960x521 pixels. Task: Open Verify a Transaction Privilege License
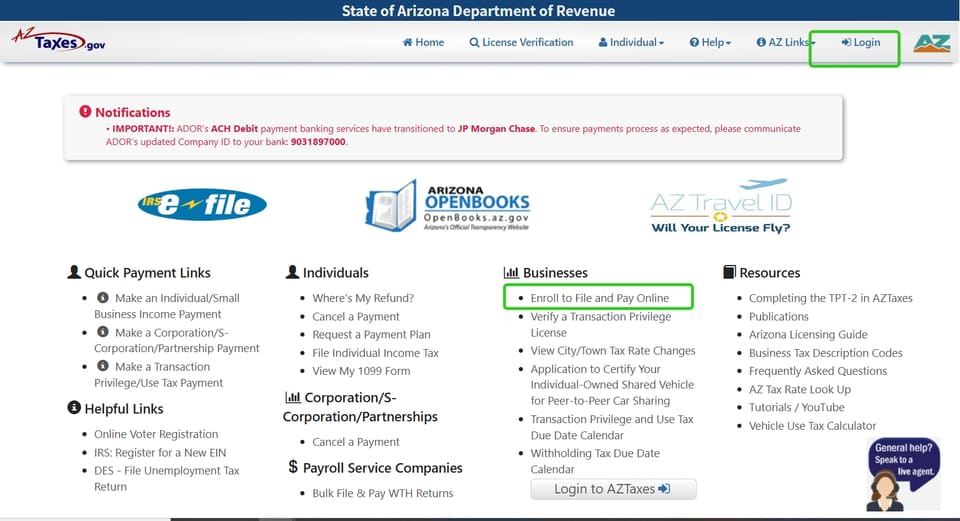pyautogui.click(x=601, y=324)
